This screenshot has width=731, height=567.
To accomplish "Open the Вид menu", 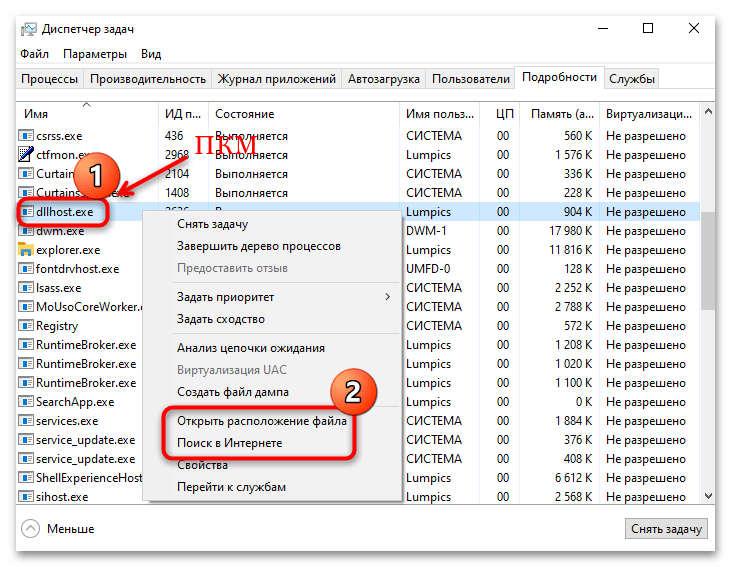I will point(151,54).
